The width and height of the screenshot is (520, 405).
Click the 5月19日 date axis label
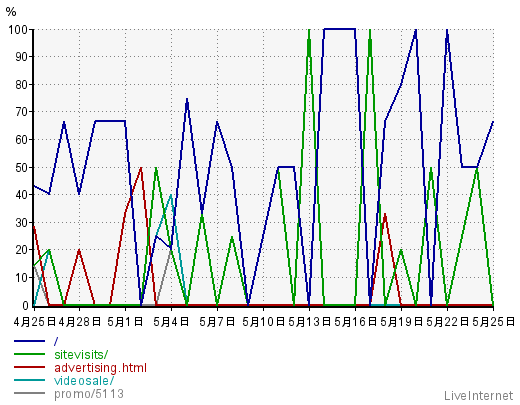(x=402, y=322)
